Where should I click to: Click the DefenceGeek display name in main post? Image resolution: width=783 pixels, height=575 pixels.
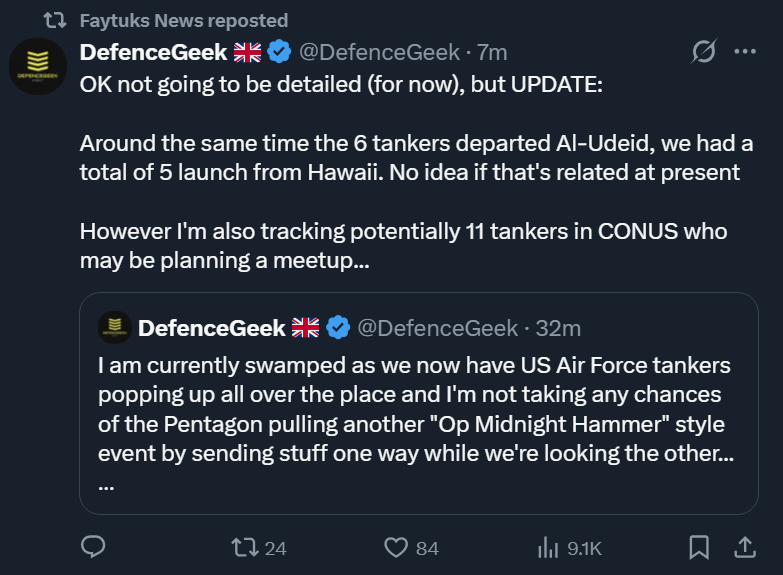(x=154, y=52)
